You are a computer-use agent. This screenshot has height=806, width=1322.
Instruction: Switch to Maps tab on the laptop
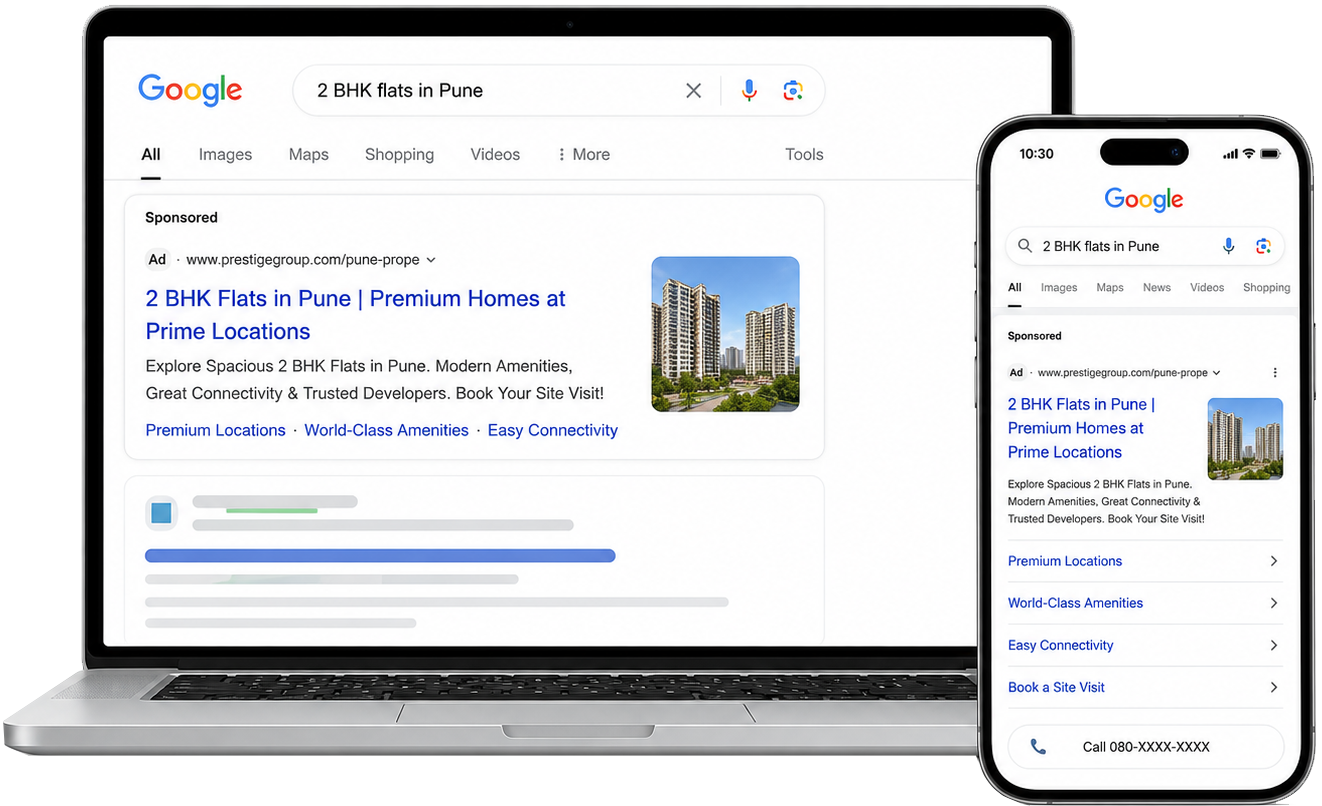click(x=309, y=154)
